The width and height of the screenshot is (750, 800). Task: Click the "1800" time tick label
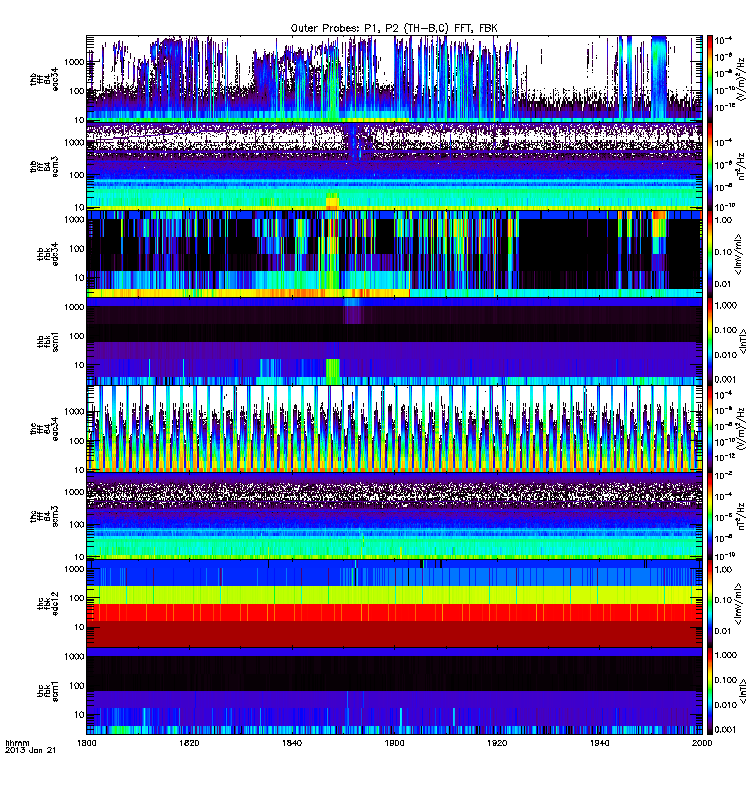coord(87,743)
